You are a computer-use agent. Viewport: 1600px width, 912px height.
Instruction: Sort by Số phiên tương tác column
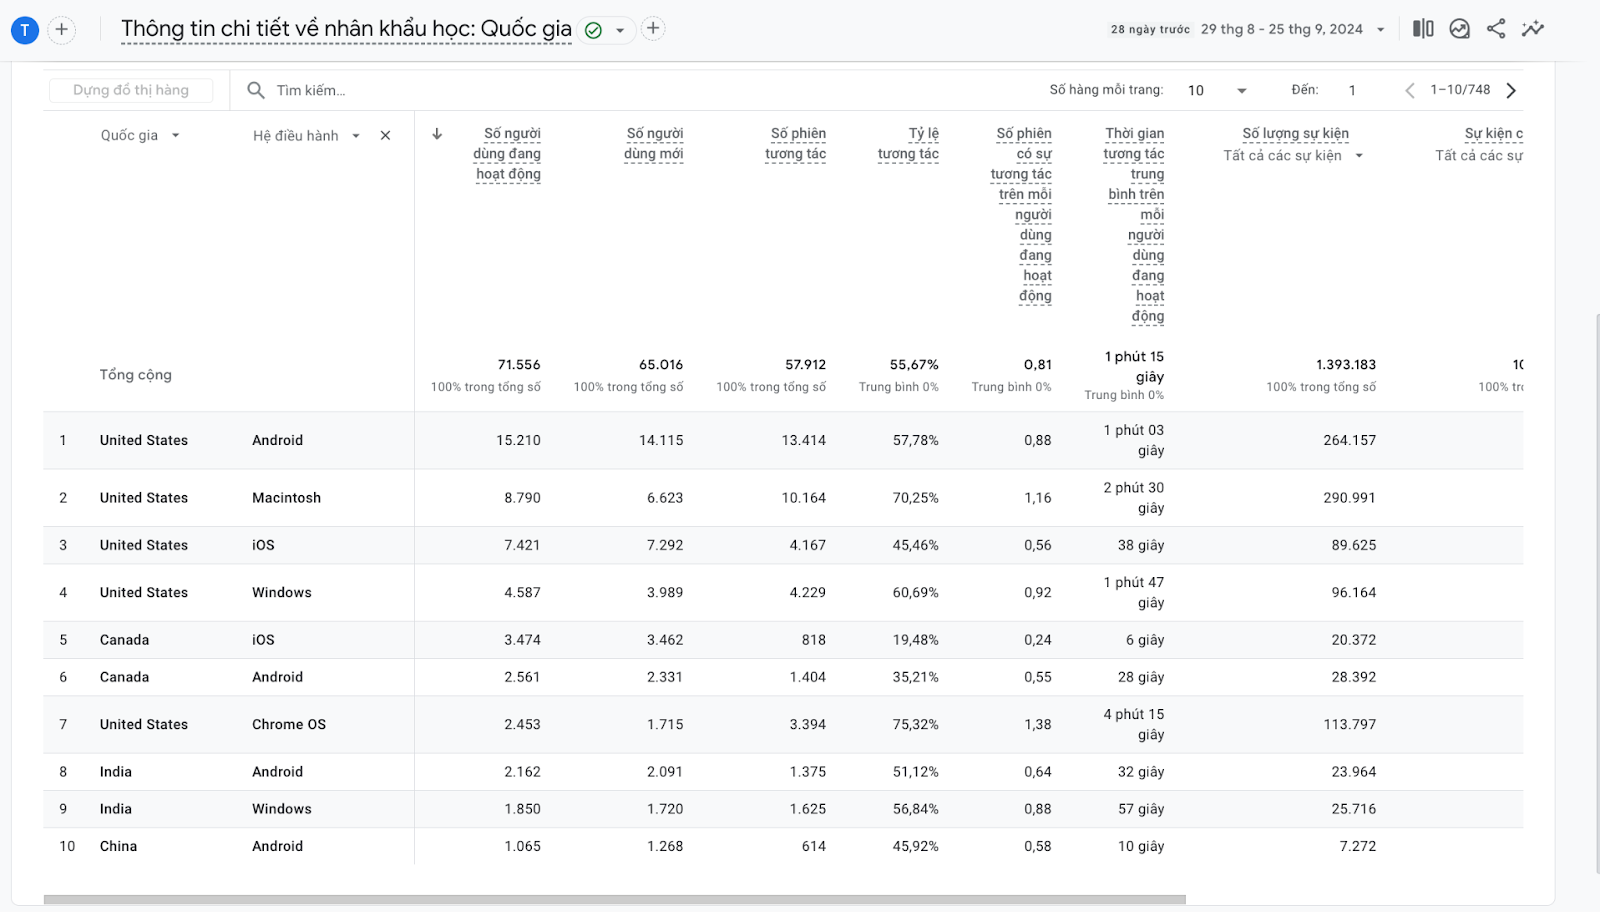796,143
